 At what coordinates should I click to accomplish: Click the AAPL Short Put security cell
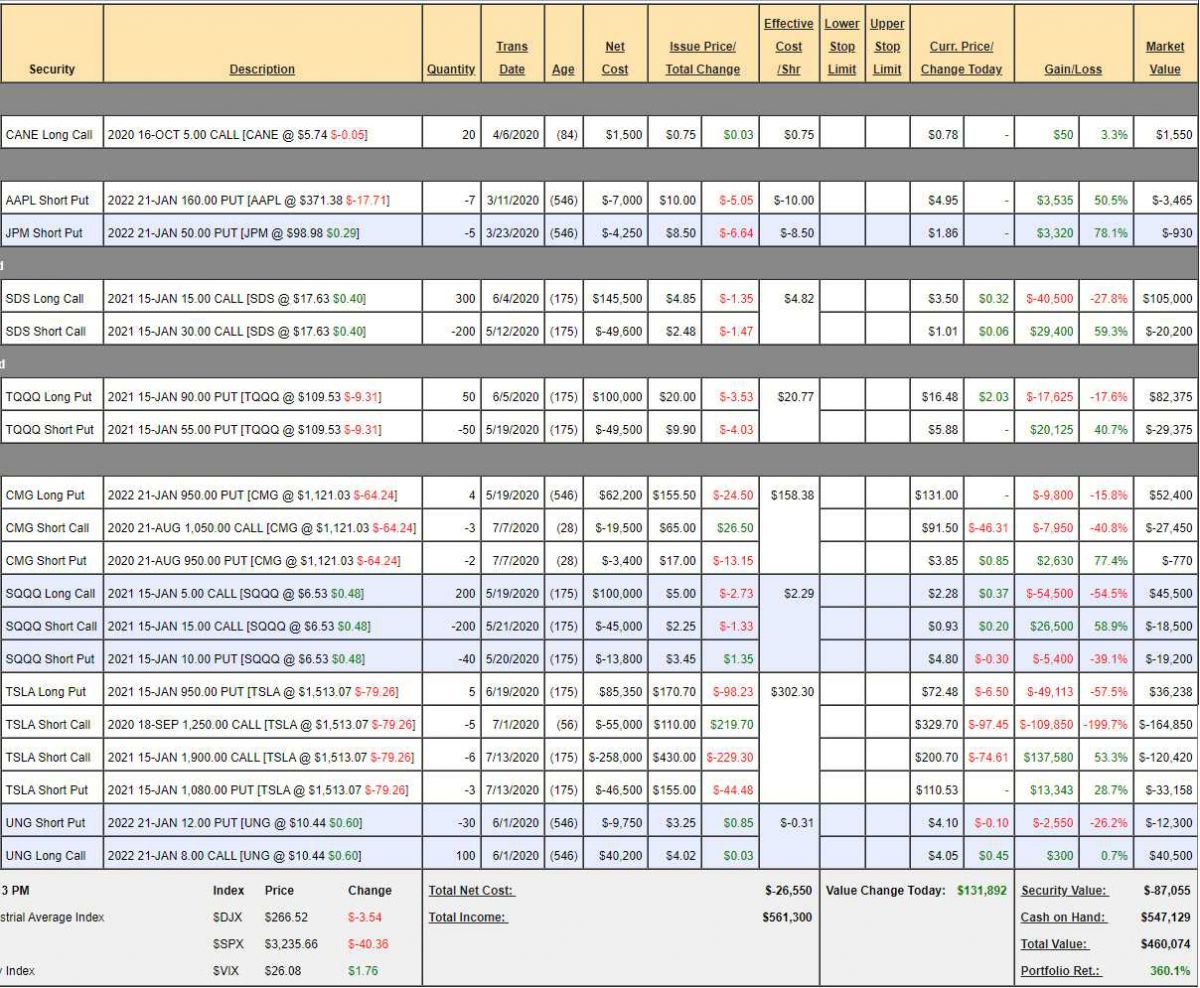[x=47, y=200]
